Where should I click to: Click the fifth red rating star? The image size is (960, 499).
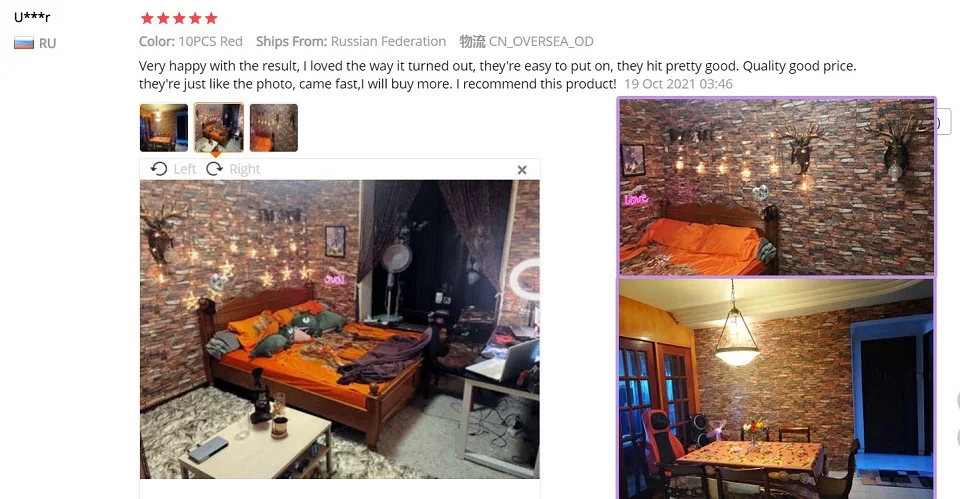[x=211, y=18]
